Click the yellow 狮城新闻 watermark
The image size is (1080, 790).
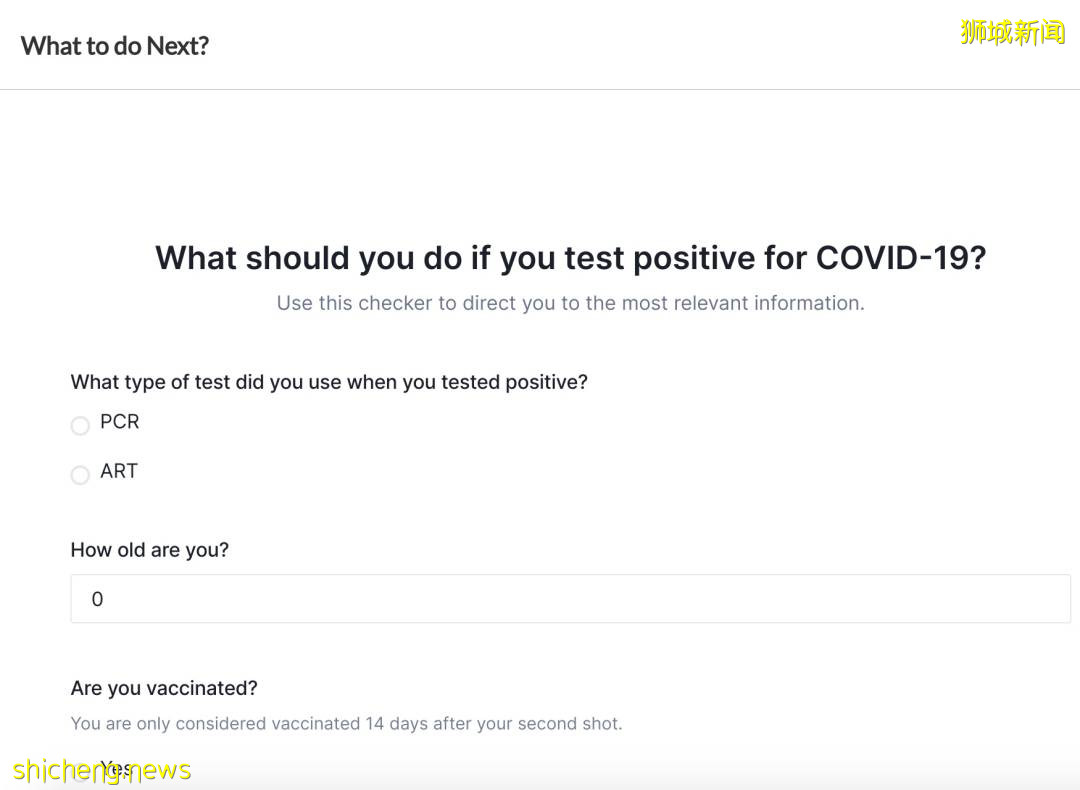[1012, 32]
